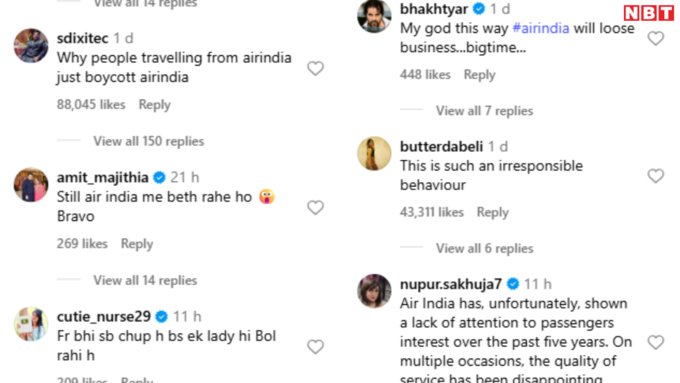
Task: View the 88,045 likes list
Action: [91, 105]
